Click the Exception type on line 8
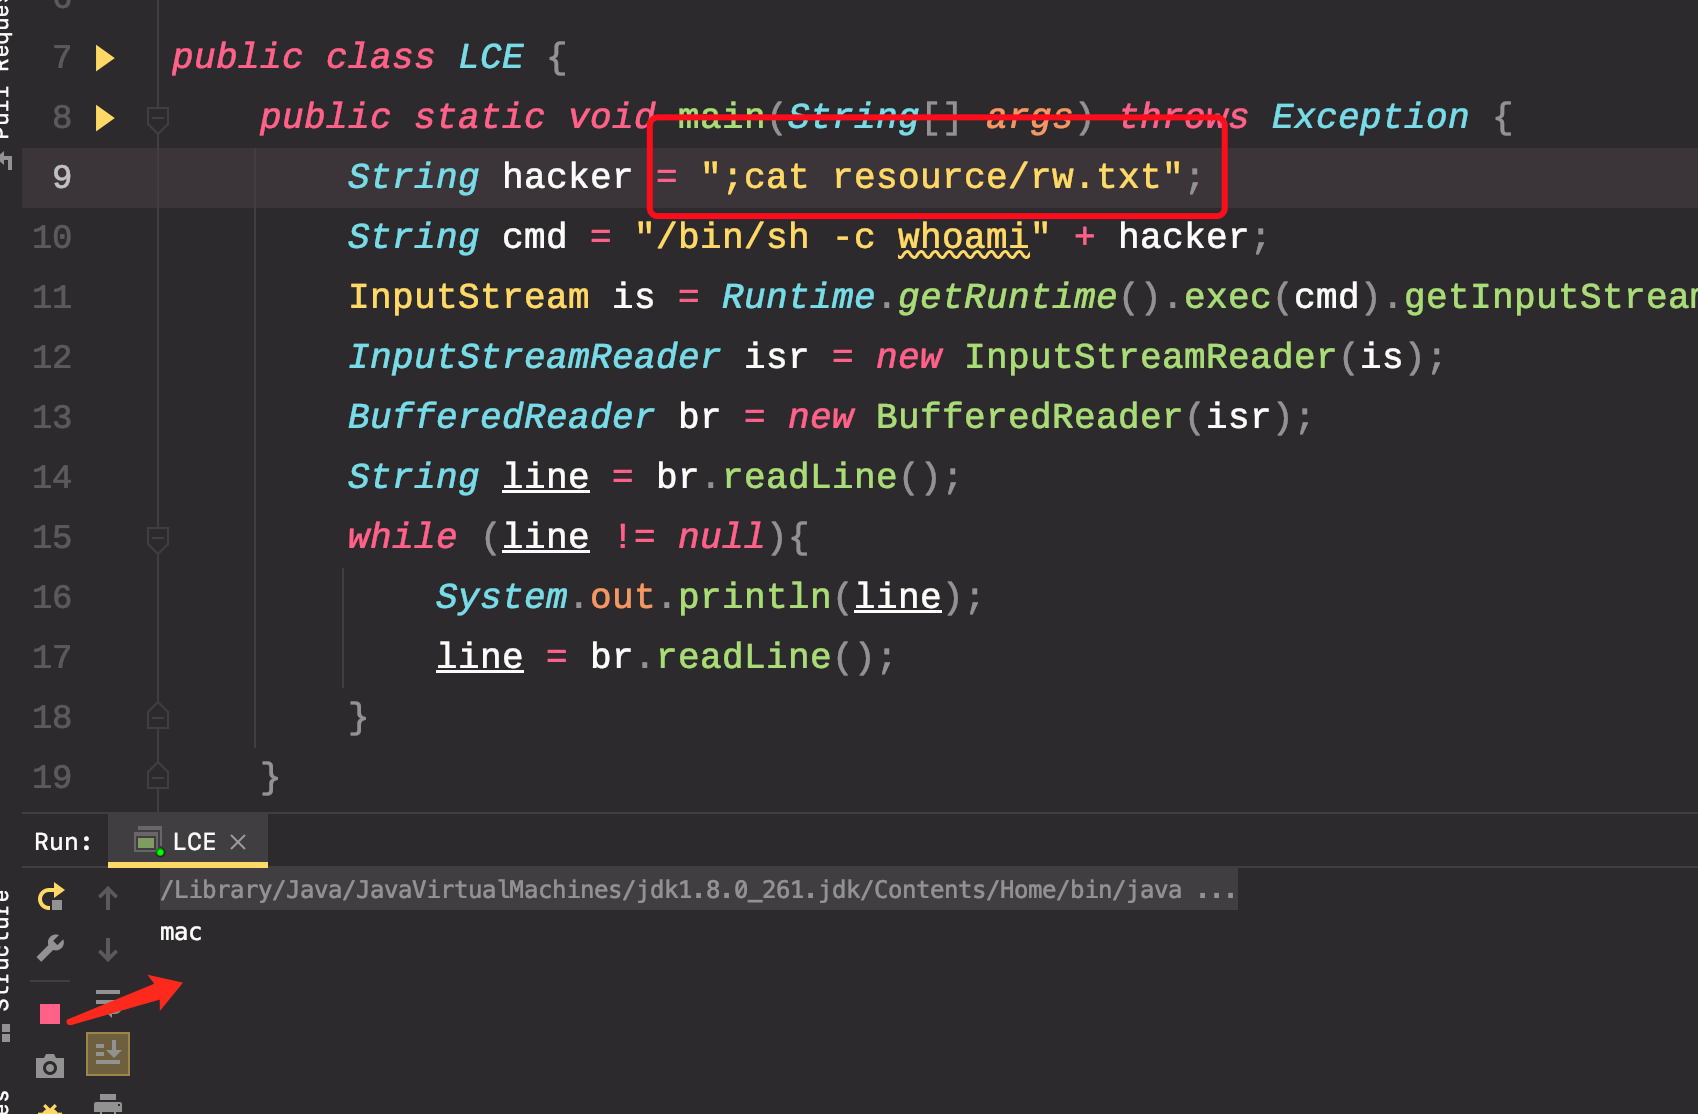This screenshot has height=1114, width=1698. (1370, 117)
